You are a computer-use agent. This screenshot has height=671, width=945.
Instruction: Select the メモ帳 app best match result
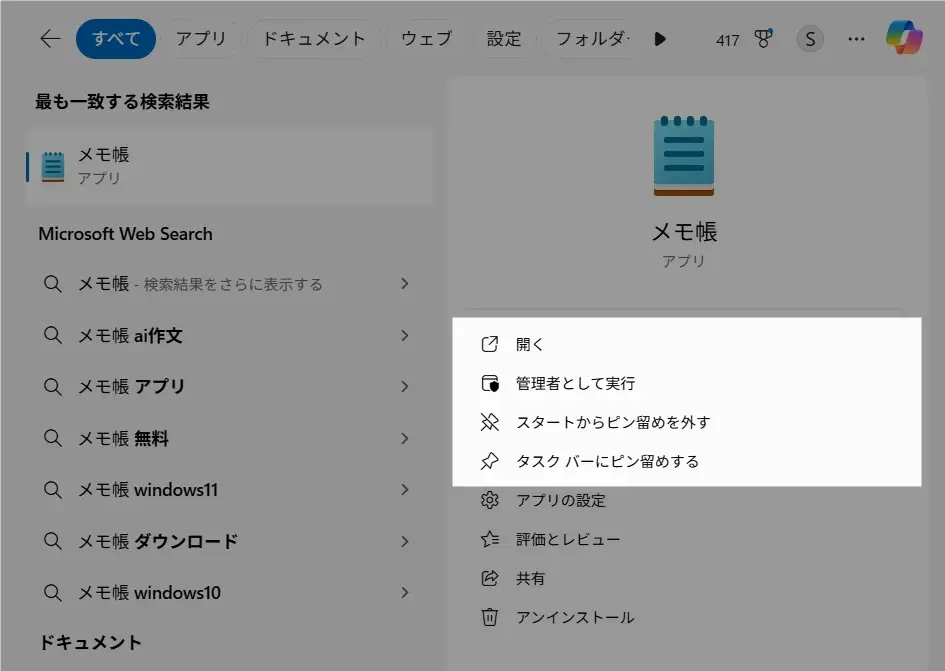pyautogui.click(x=230, y=166)
